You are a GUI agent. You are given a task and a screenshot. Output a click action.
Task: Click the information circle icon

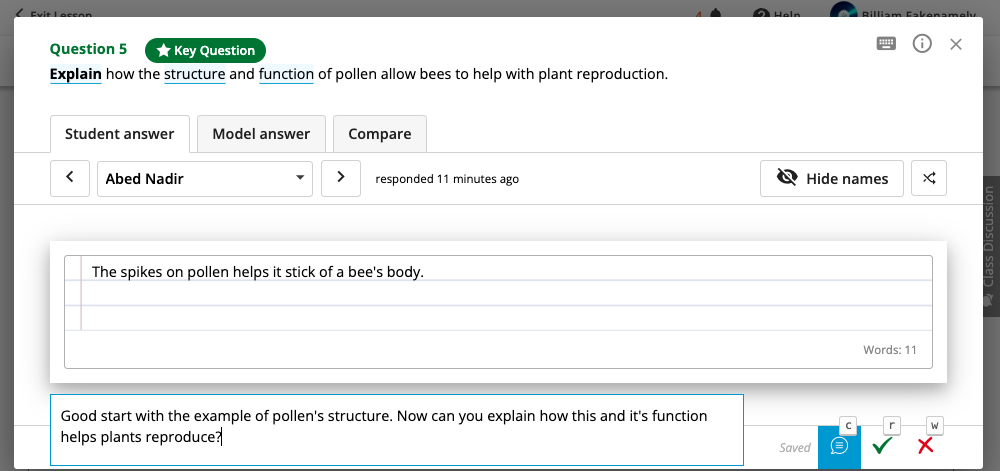(x=922, y=44)
